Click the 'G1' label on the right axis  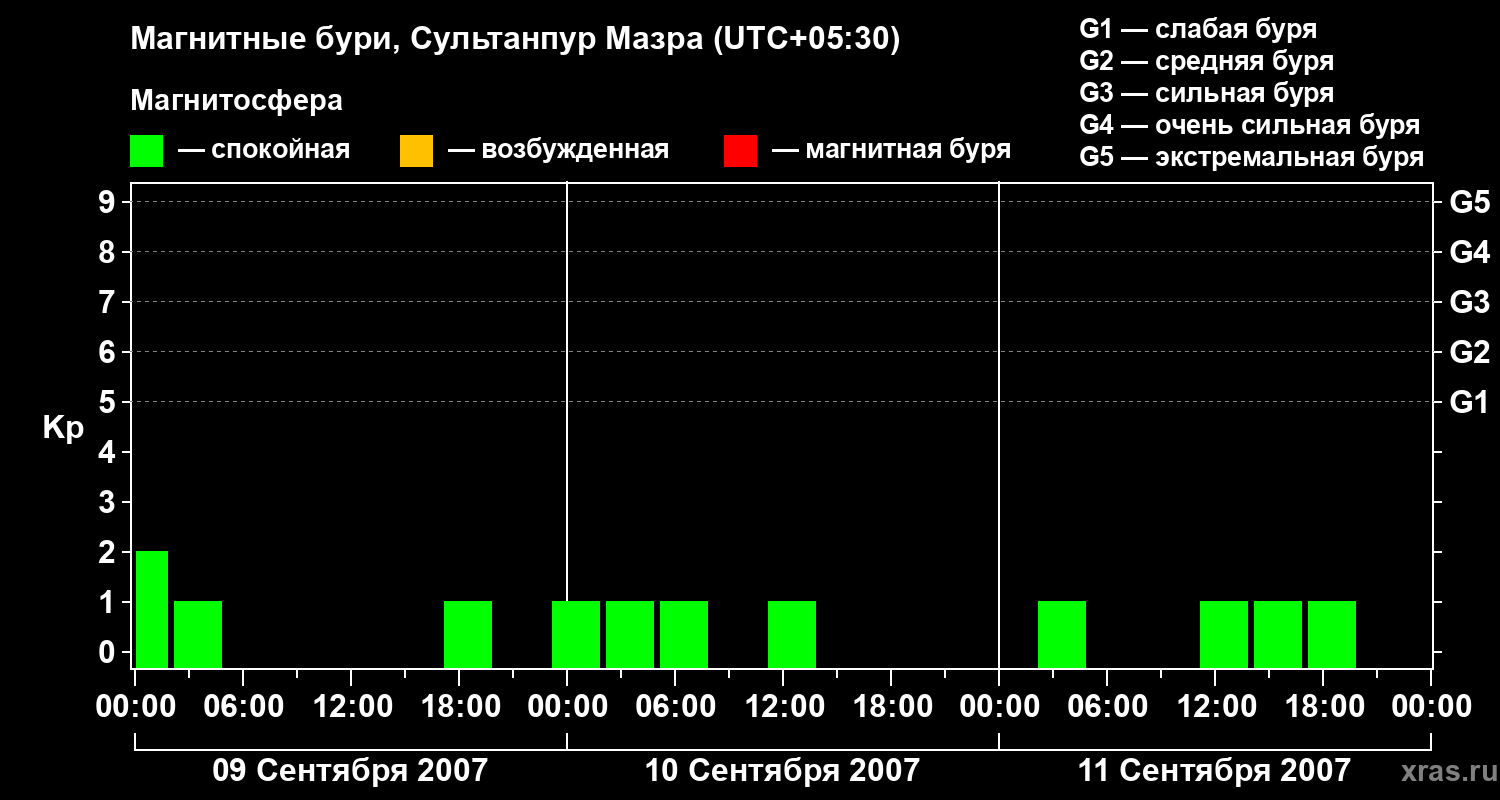tap(1470, 402)
